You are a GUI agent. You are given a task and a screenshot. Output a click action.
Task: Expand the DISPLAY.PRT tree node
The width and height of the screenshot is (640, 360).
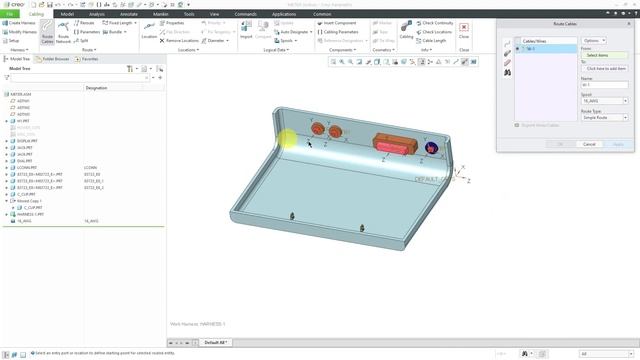coord(7,141)
